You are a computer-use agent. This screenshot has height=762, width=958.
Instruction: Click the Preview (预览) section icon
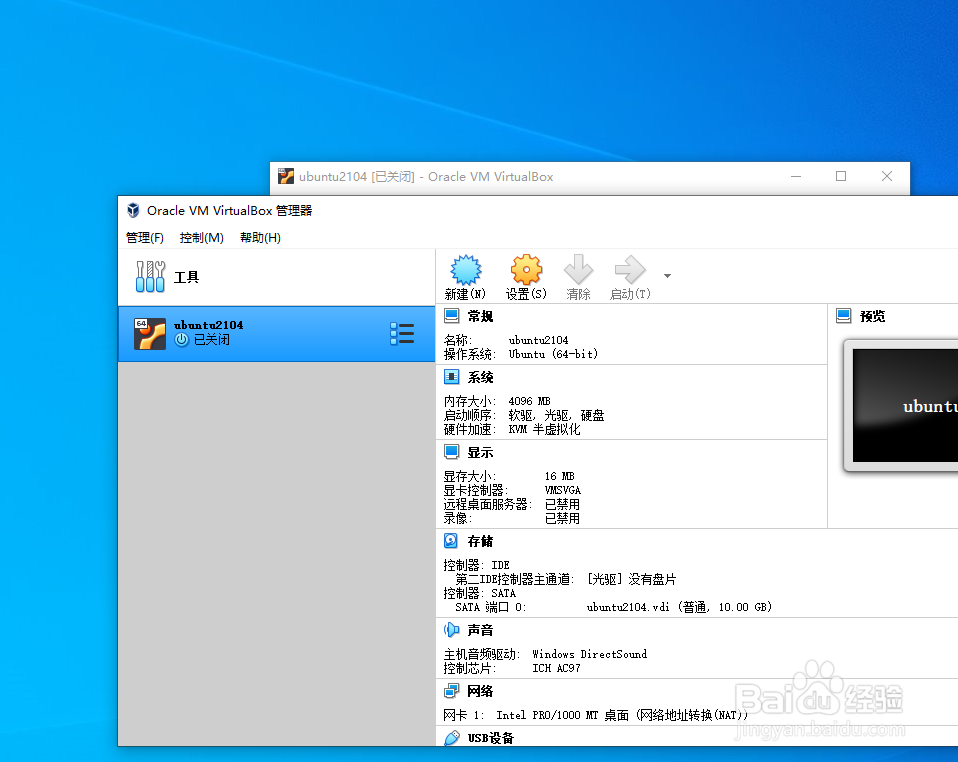tap(844, 316)
